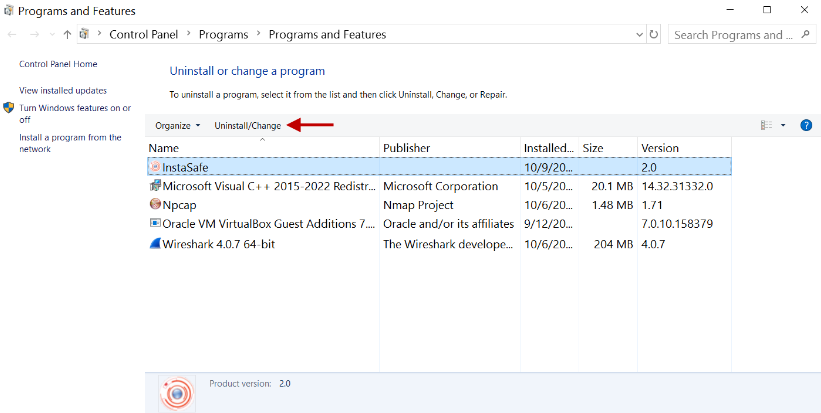This screenshot has height=413, width=821.
Task: Click publisher Oracle and/or its affiliates cell
Action: [x=449, y=224]
